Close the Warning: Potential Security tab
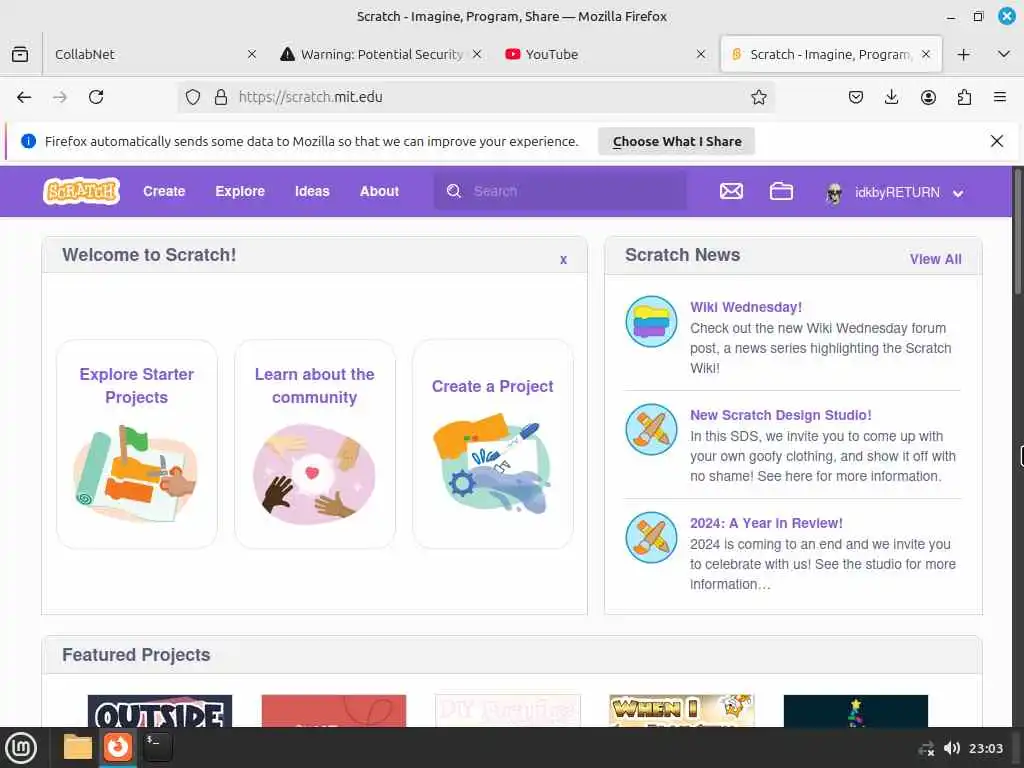The width and height of the screenshot is (1024, 768). point(477,54)
